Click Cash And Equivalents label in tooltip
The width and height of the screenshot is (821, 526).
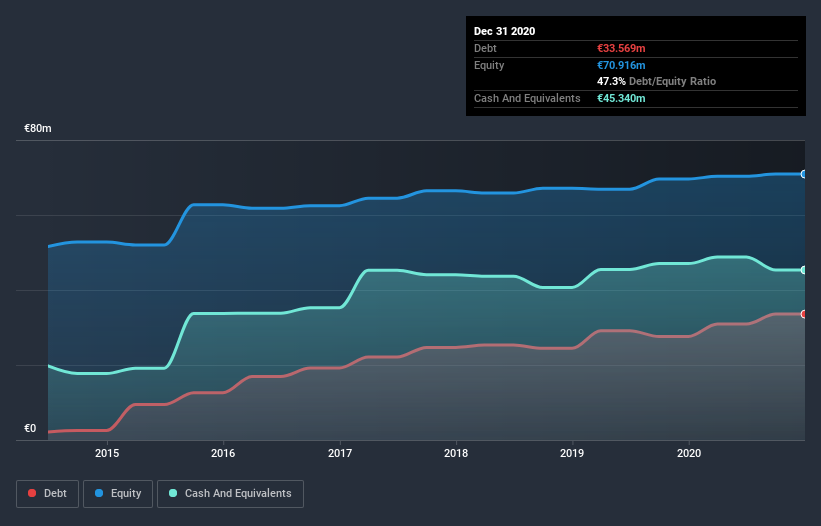[x=527, y=98]
